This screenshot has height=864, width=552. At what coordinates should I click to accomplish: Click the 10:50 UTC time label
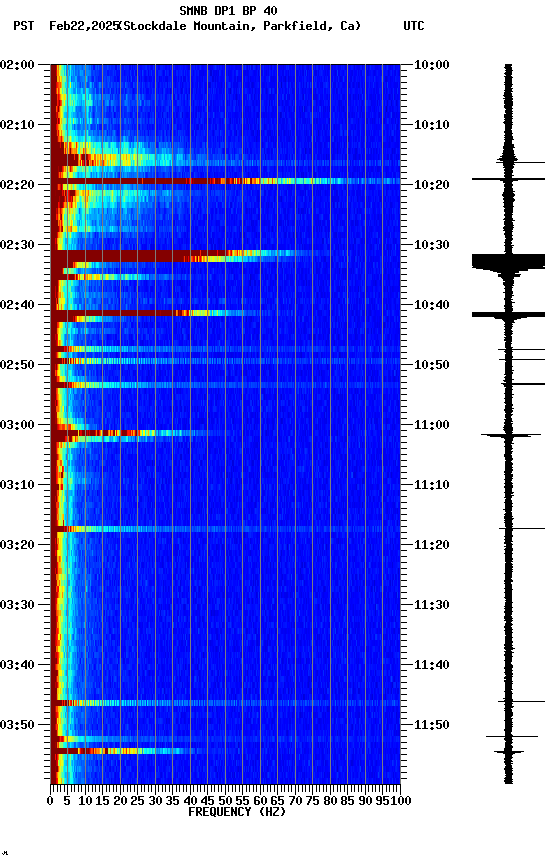coord(432,365)
